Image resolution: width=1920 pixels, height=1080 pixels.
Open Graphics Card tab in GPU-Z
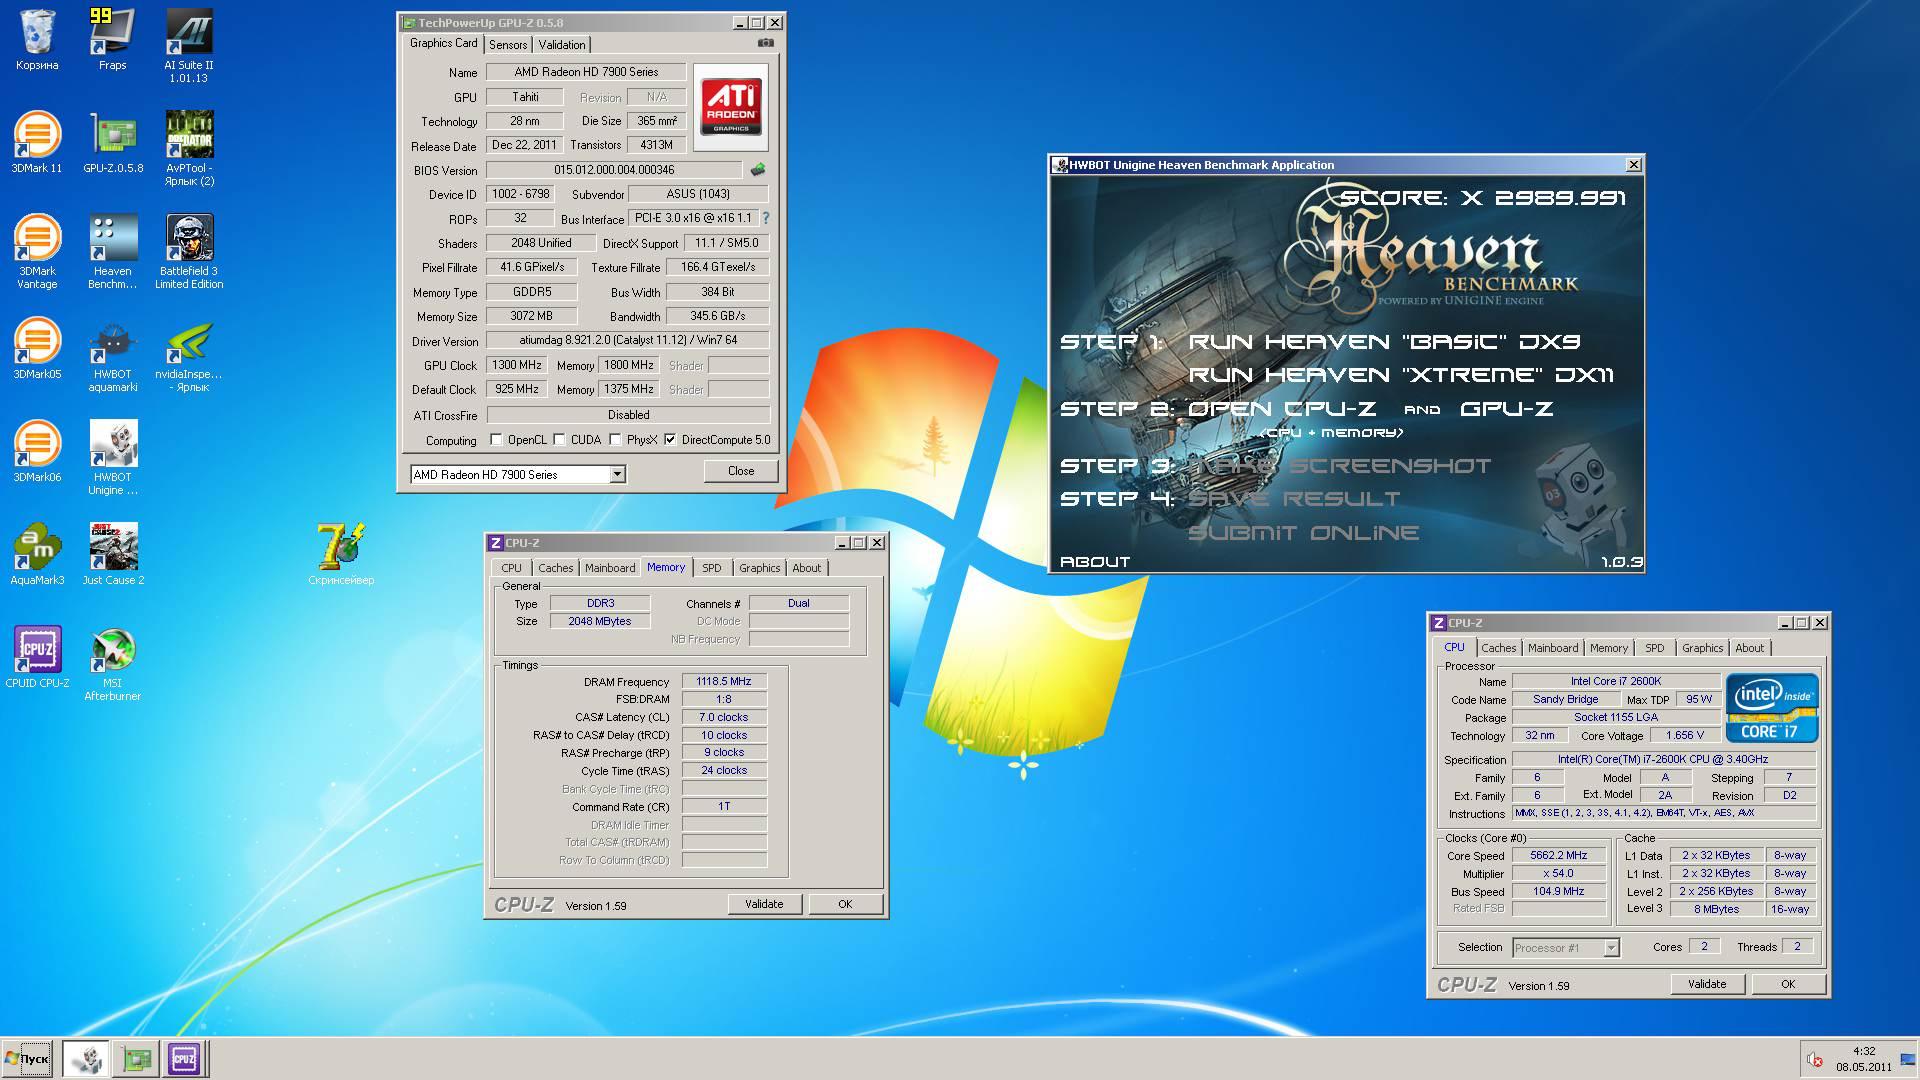coord(443,43)
